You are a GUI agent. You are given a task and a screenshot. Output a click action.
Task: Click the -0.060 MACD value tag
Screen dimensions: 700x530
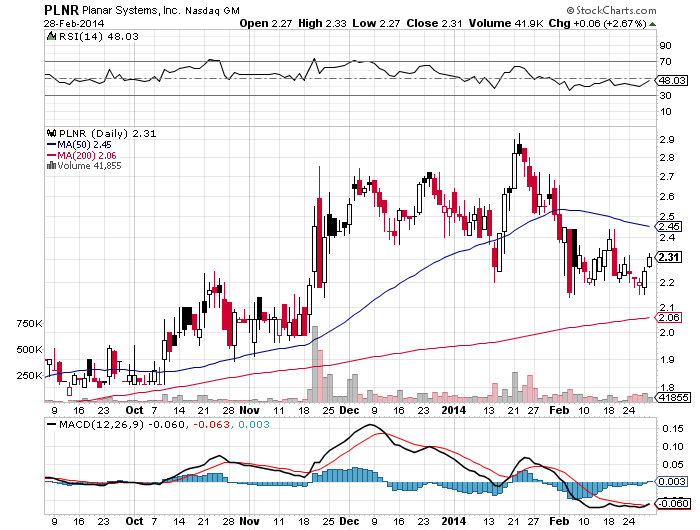(x=673, y=504)
